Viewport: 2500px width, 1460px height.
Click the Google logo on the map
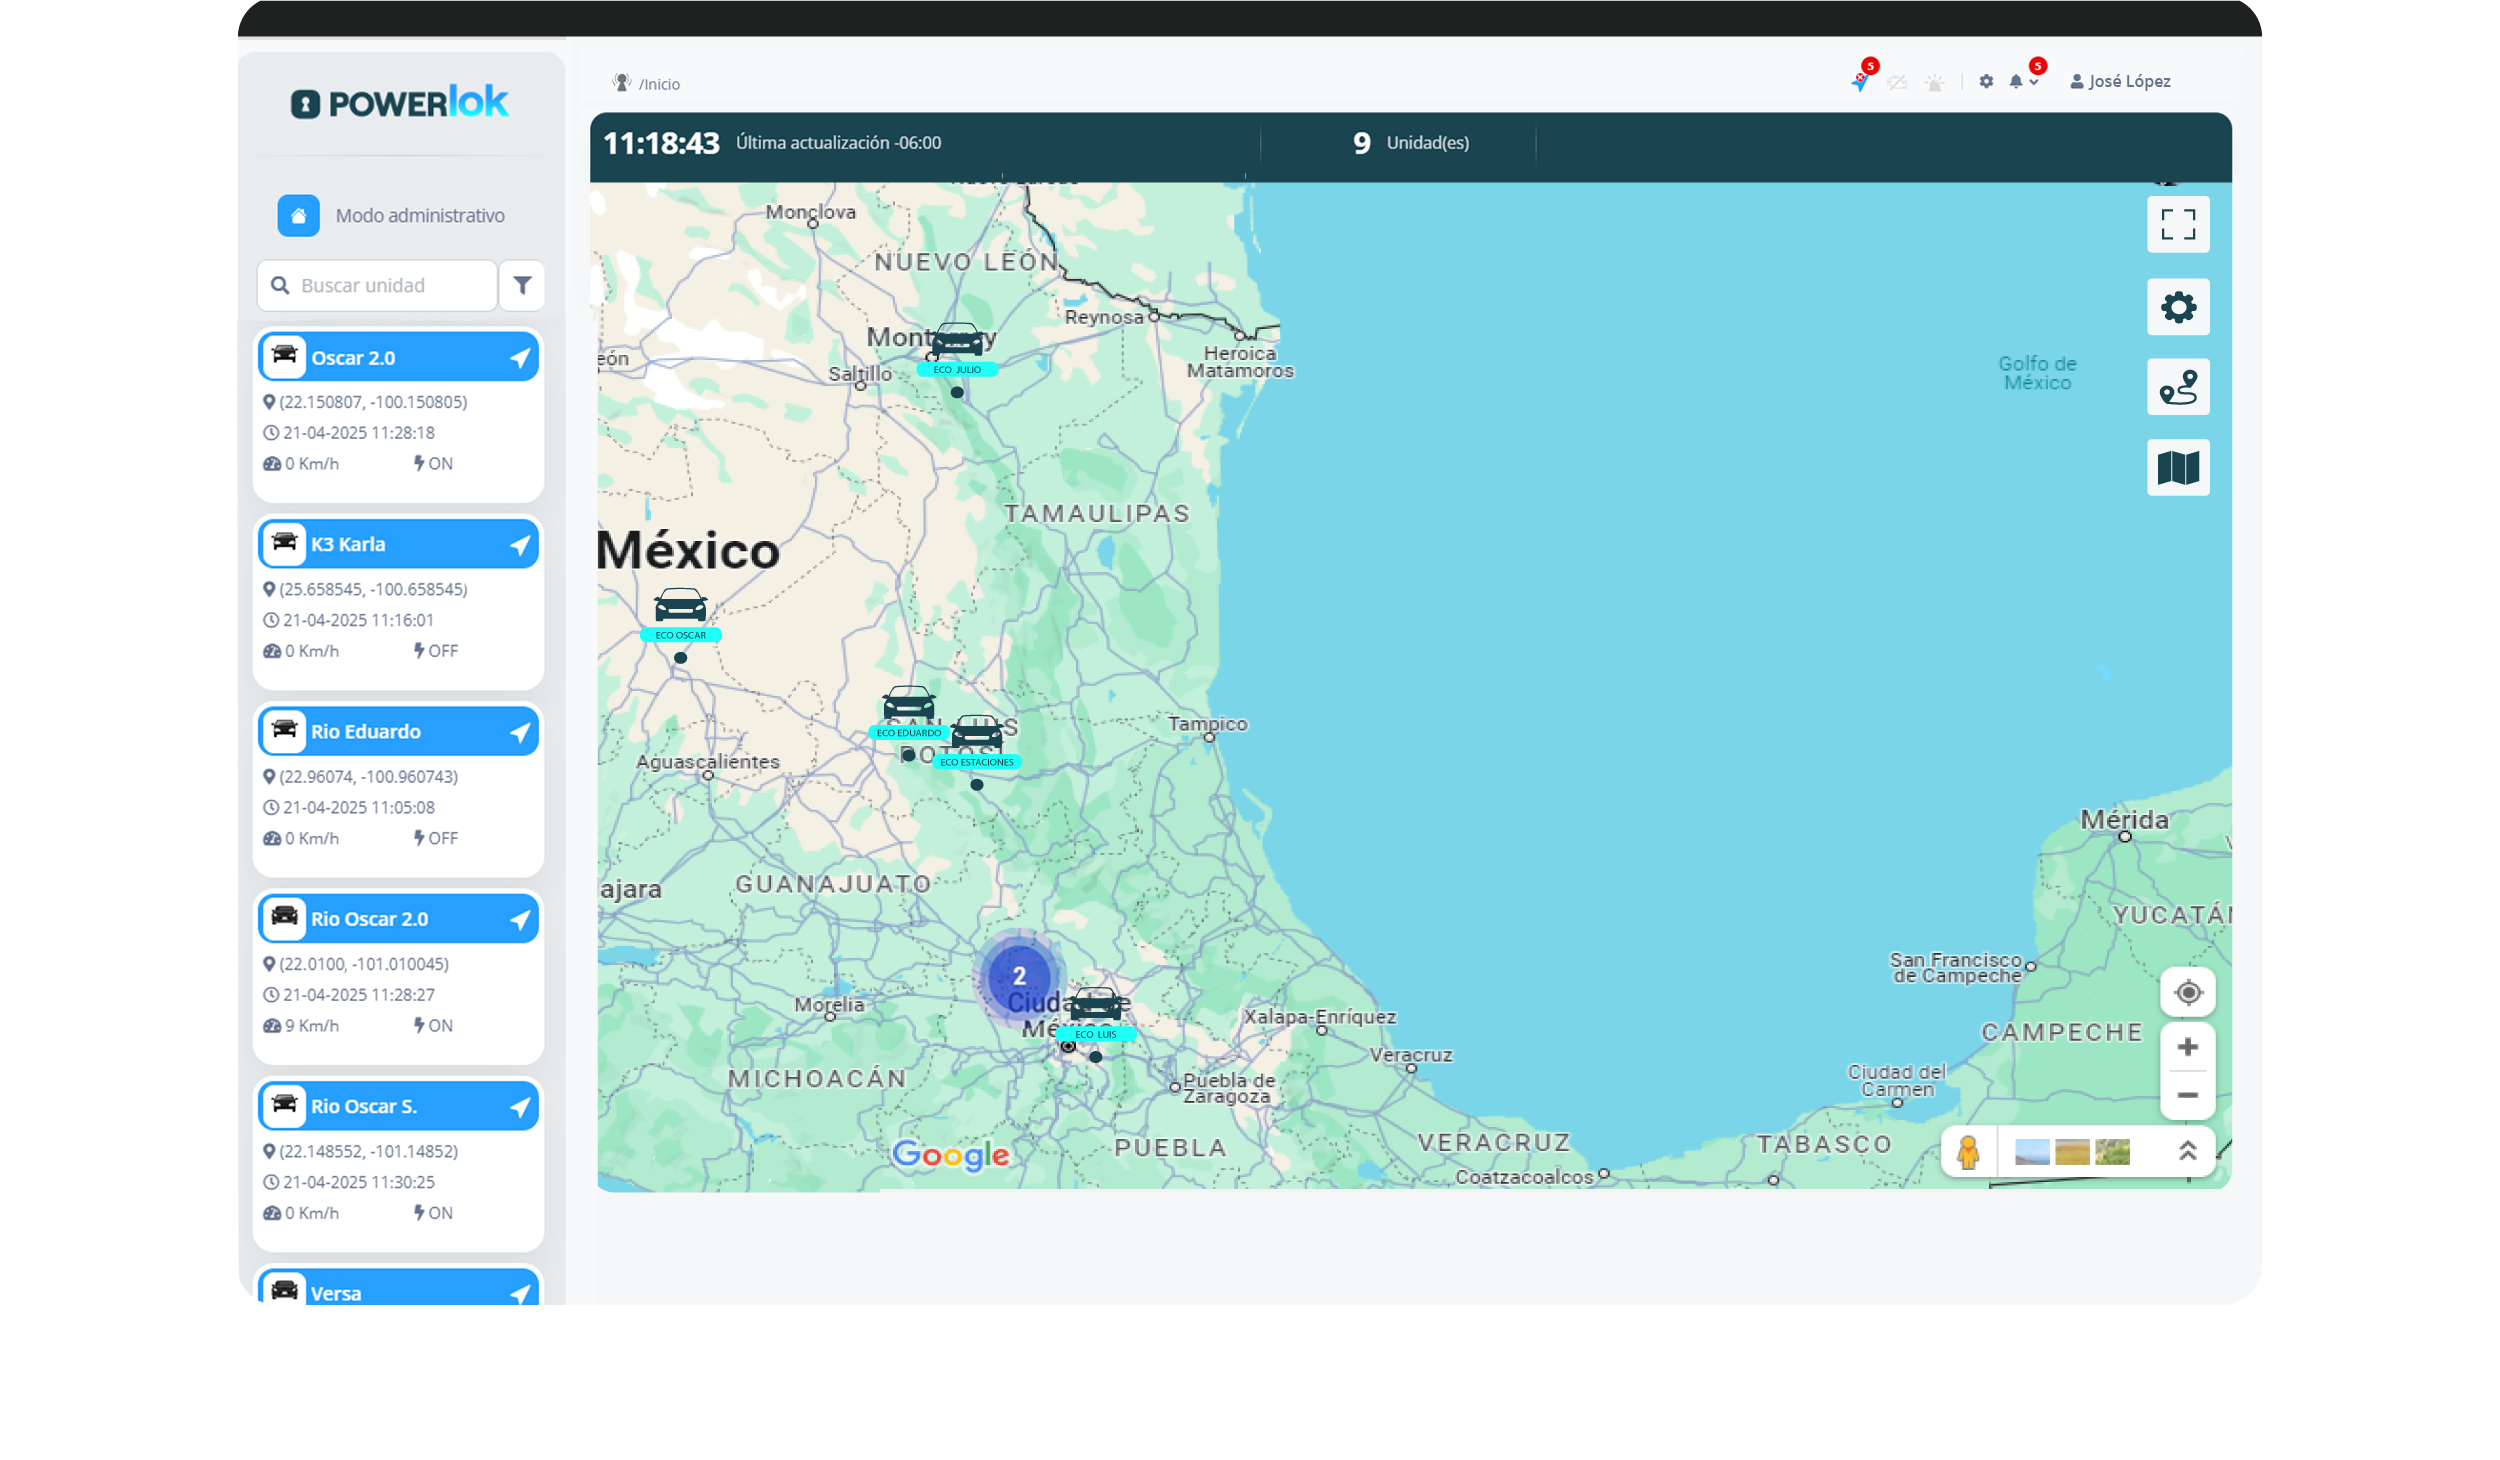(x=949, y=1154)
